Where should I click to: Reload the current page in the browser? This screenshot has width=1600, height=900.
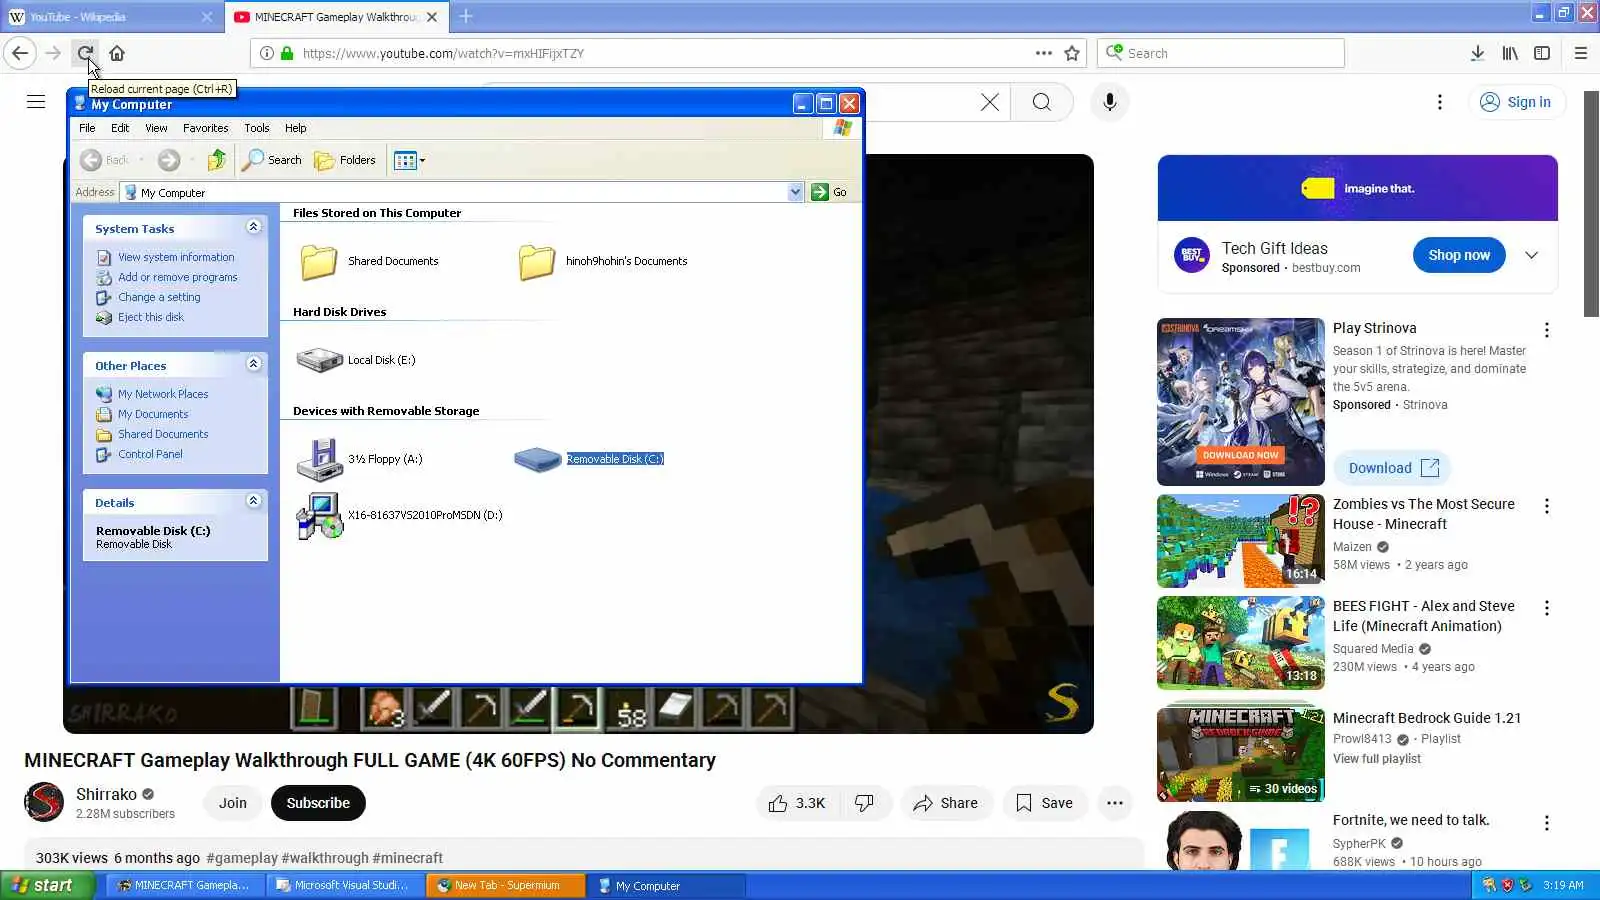coord(85,53)
